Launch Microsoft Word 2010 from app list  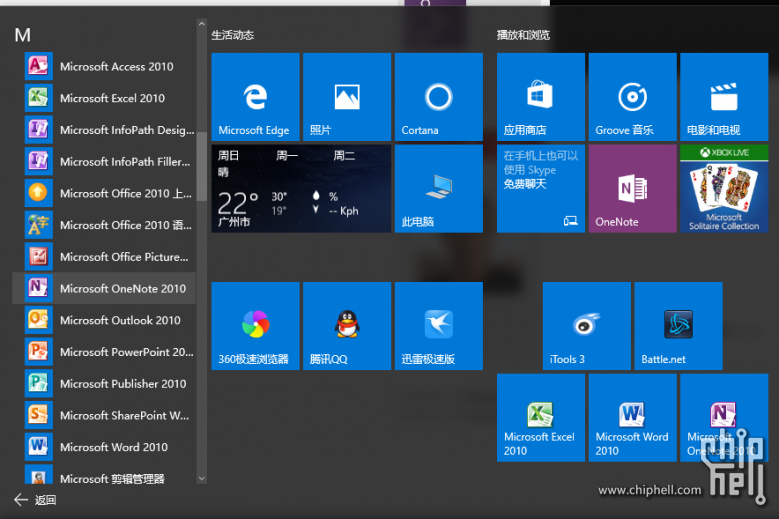104,447
